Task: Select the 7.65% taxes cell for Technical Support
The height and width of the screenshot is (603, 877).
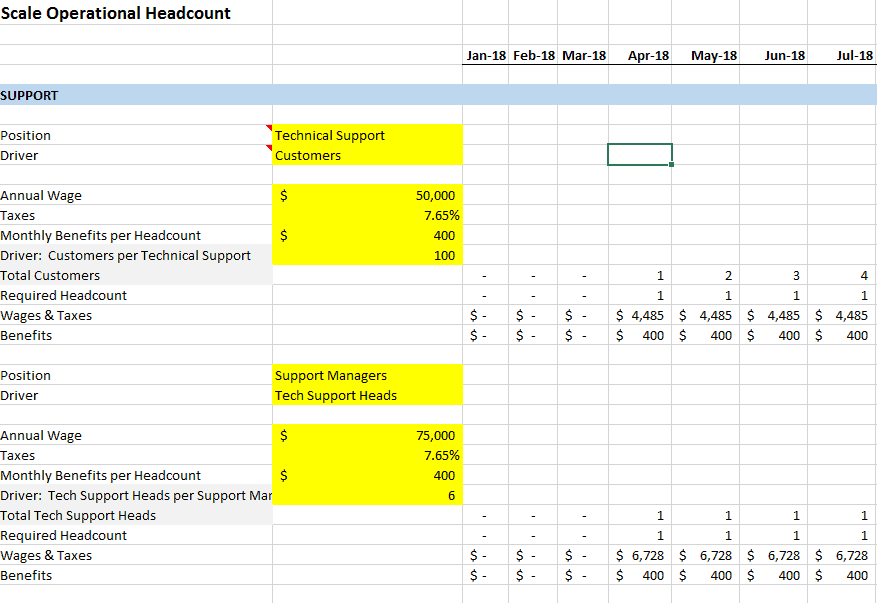Action: (x=367, y=215)
